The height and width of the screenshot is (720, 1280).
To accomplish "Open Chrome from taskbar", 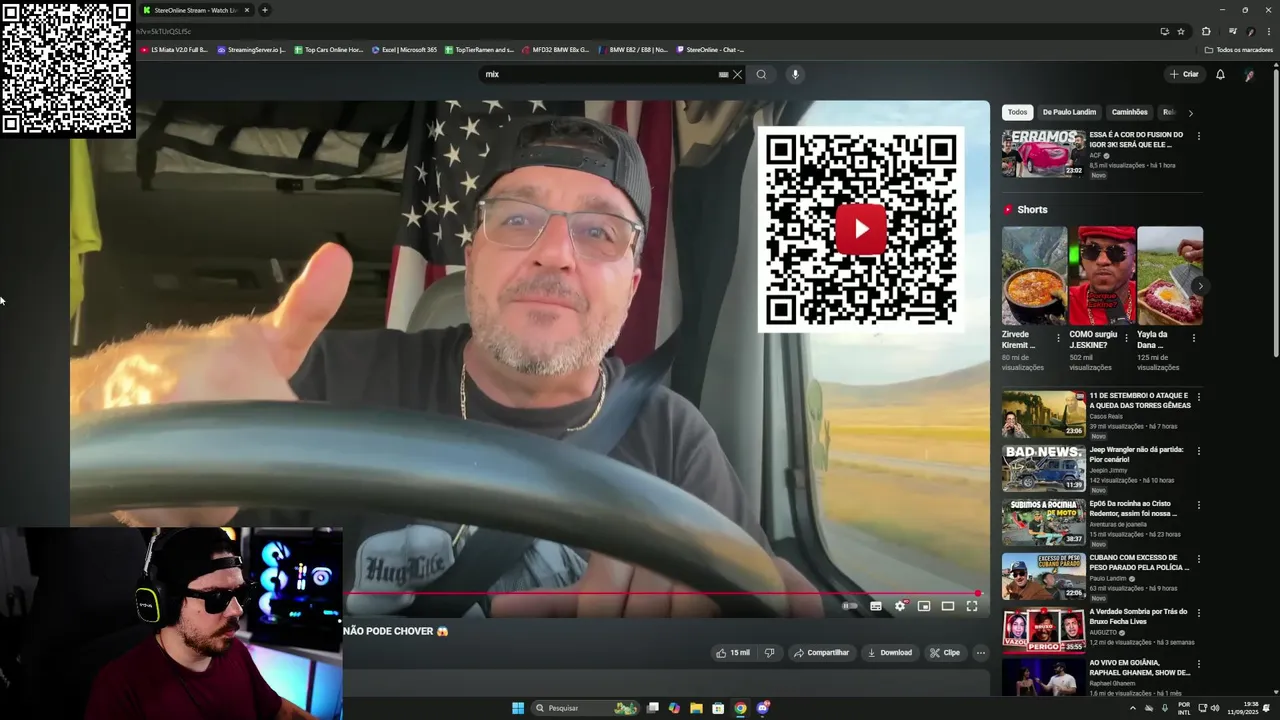I will [x=740, y=708].
